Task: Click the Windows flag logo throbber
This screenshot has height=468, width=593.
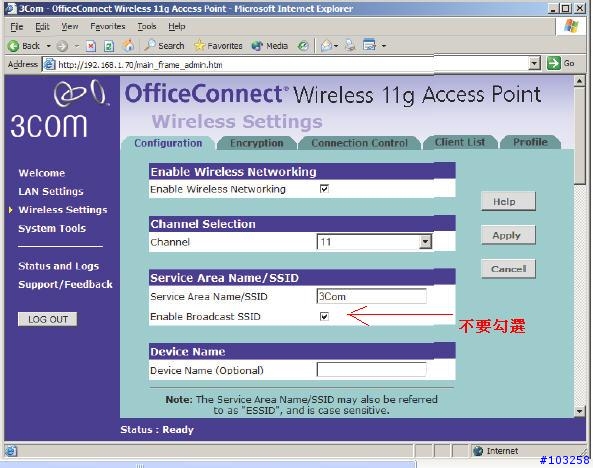Action: [x=571, y=26]
